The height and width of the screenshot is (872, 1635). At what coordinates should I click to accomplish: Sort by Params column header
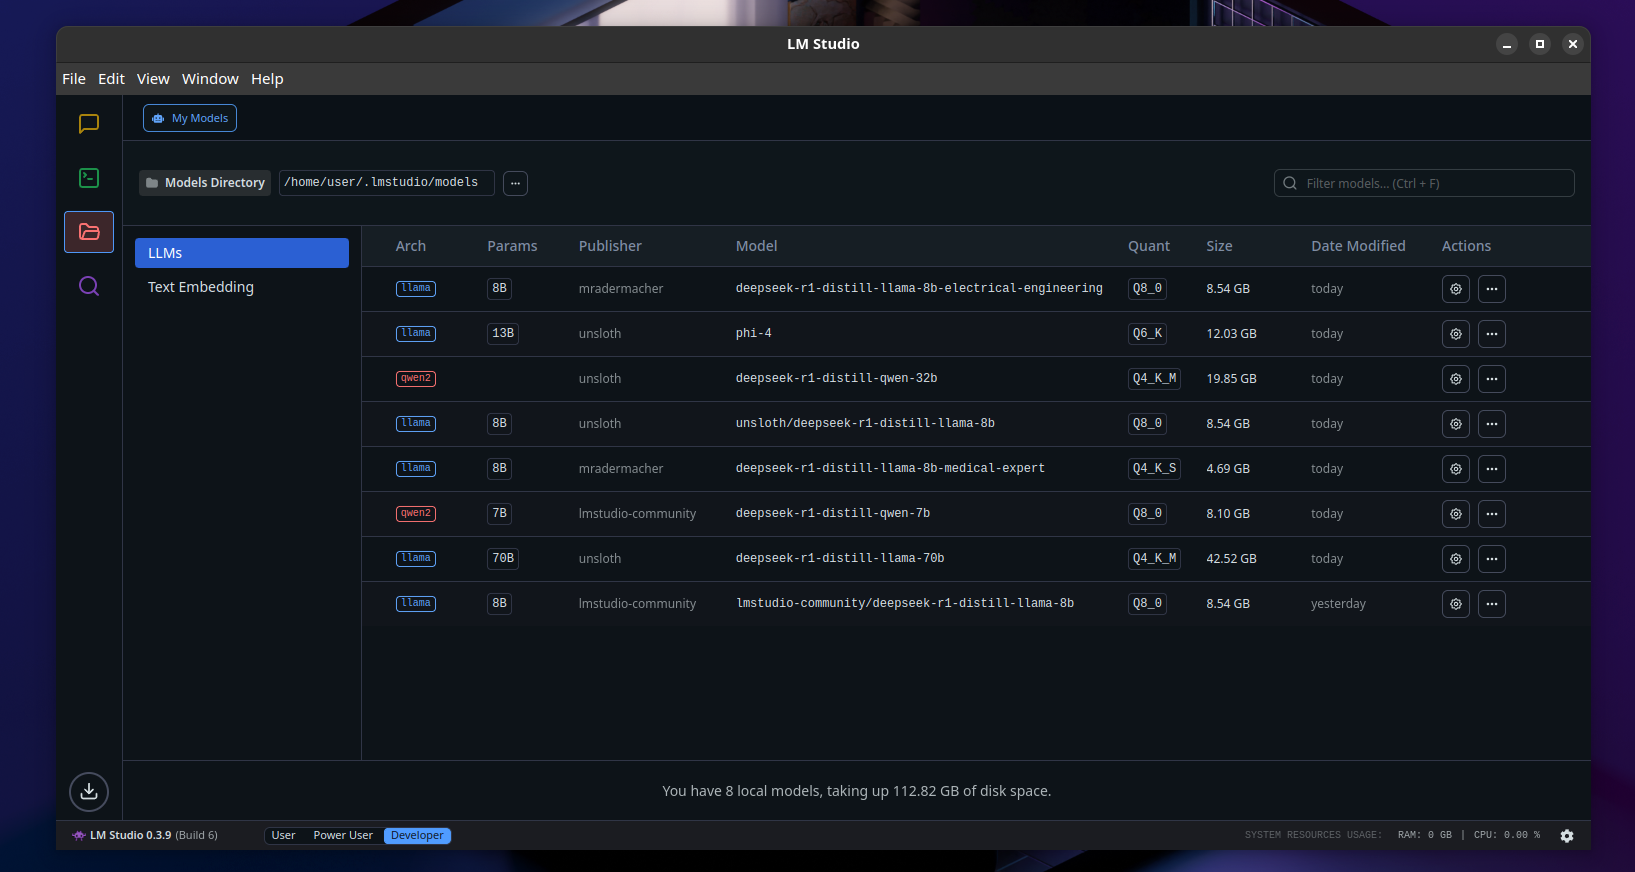(x=512, y=246)
